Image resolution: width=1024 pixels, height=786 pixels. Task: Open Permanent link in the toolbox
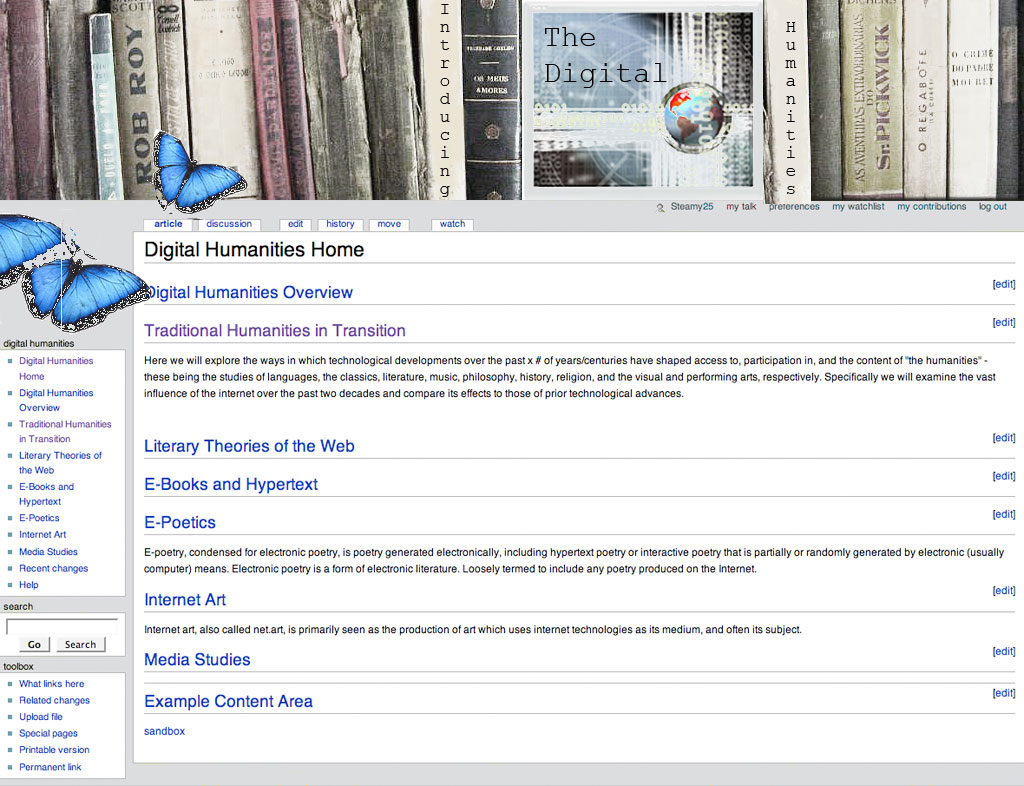click(x=50, y=767)
